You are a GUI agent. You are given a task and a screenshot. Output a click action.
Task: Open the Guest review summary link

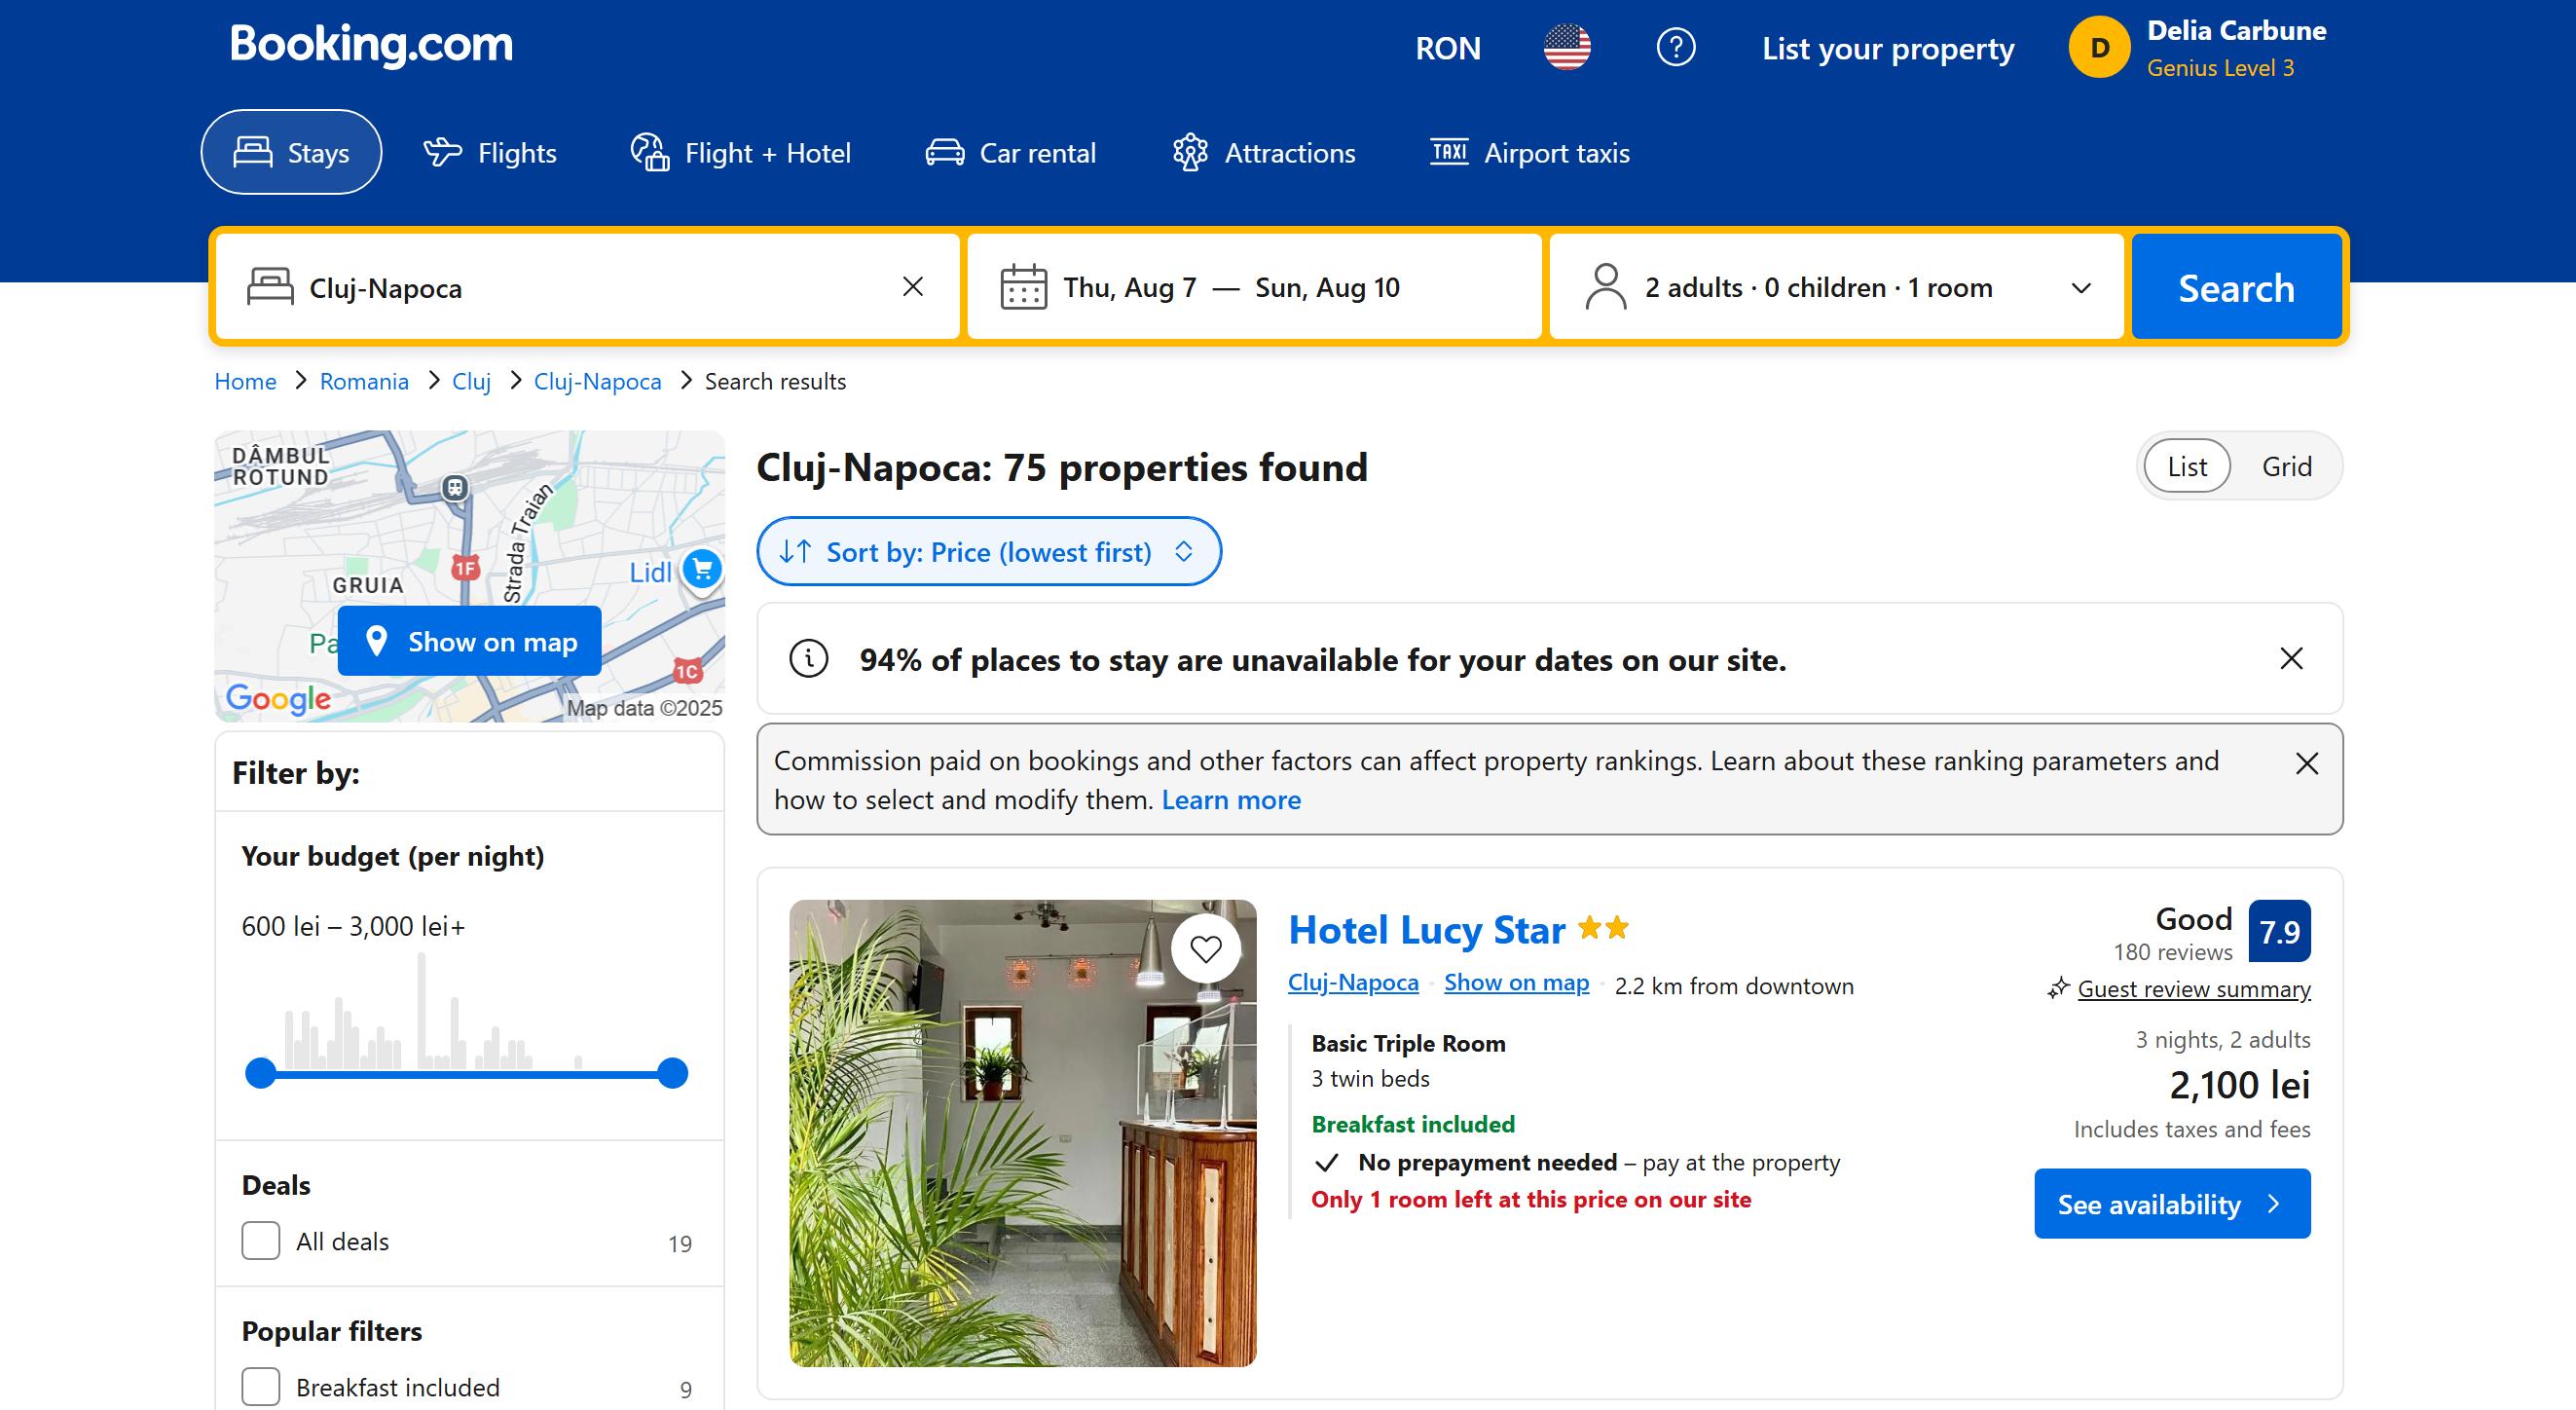point(2193,988)
